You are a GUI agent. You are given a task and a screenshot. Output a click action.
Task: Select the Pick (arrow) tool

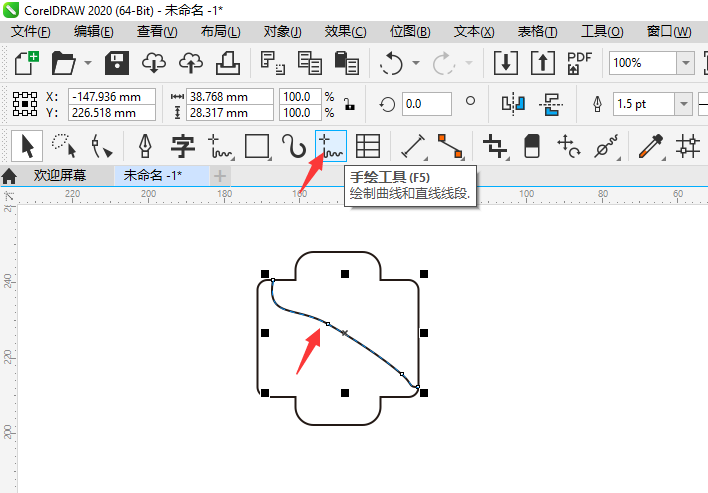27,147
